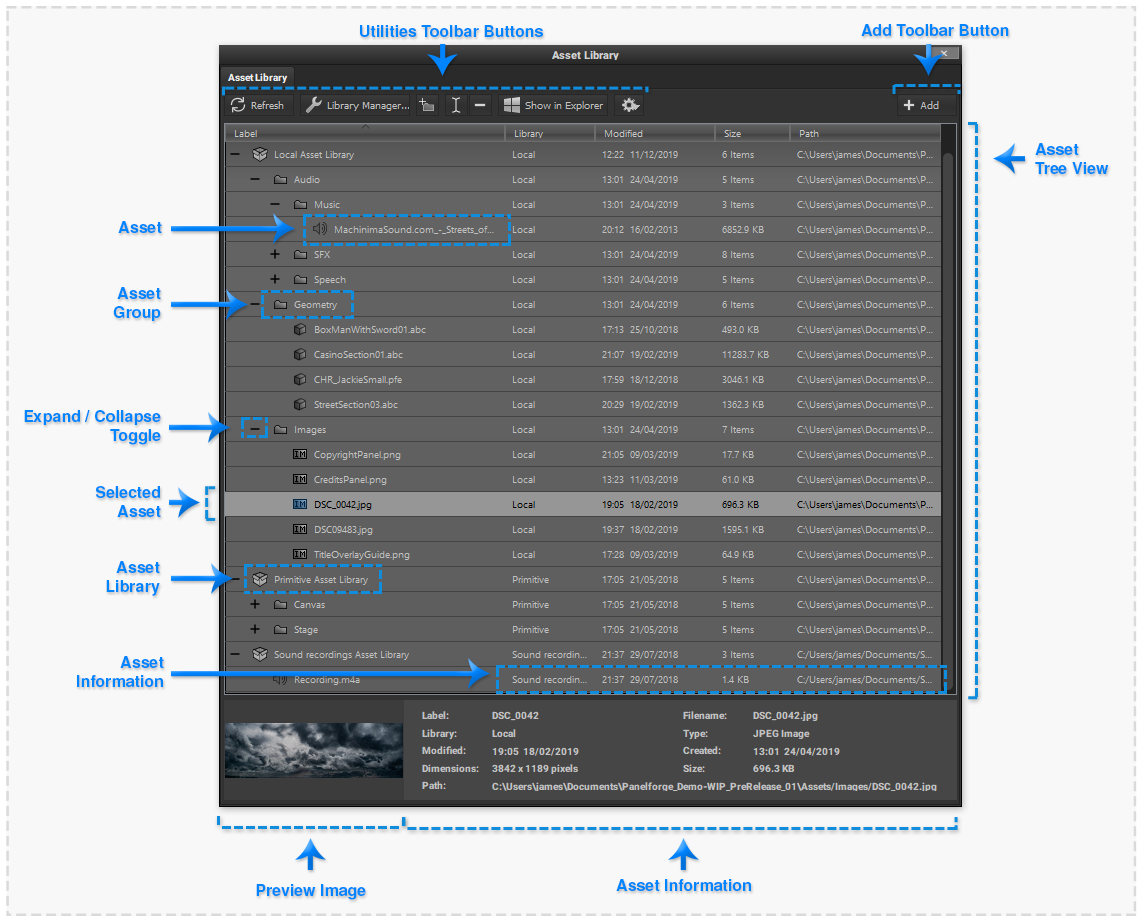
Task: Collapse the Geometry folder
Action: 255,305
